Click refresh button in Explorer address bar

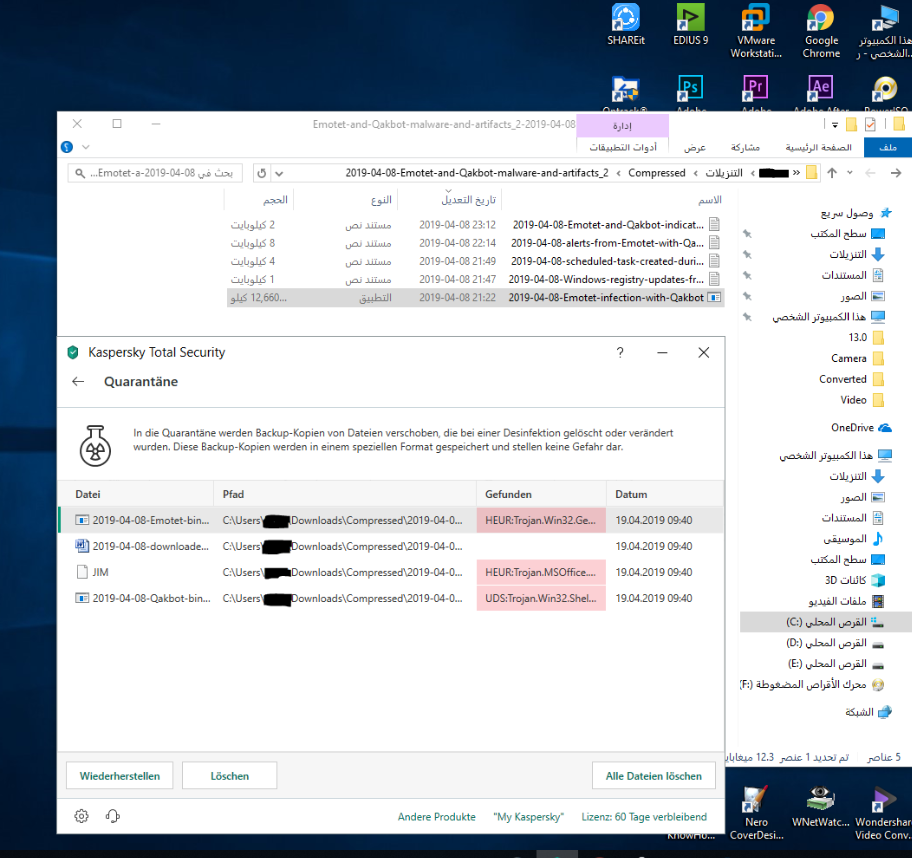[x=262, y=173]
